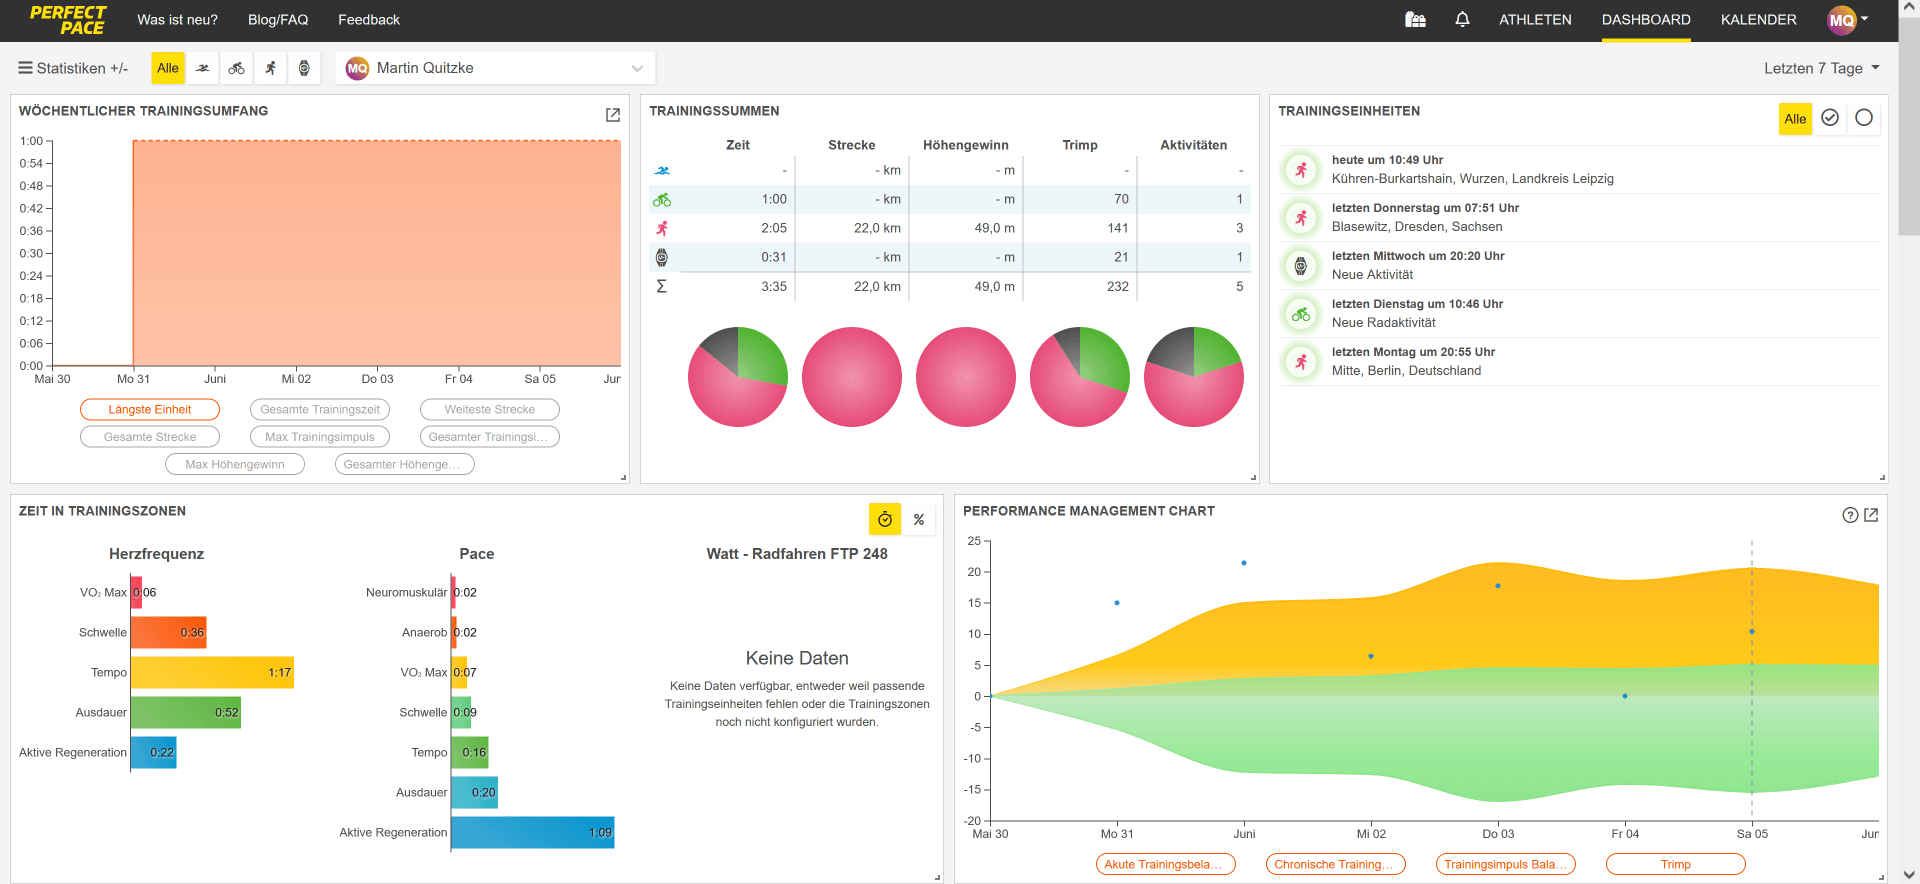Open the Statistiken +/- menu
This screenshot has height=884, width=1920.
73,68
